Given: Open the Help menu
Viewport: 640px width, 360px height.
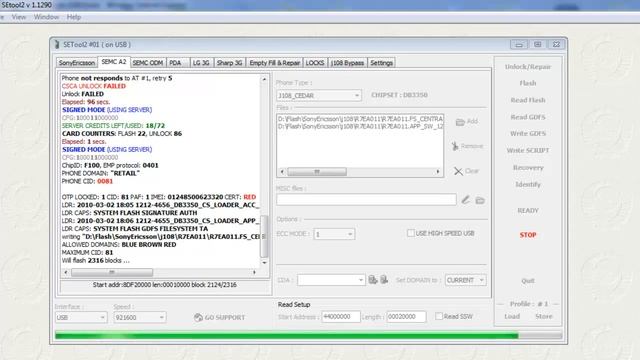Looking at the screenshot, I should point(74,17).
